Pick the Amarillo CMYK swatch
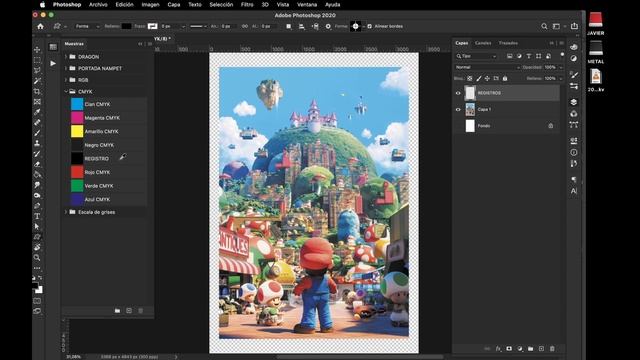The width and height of the screenshot is (640, 360). pos(108,131)
